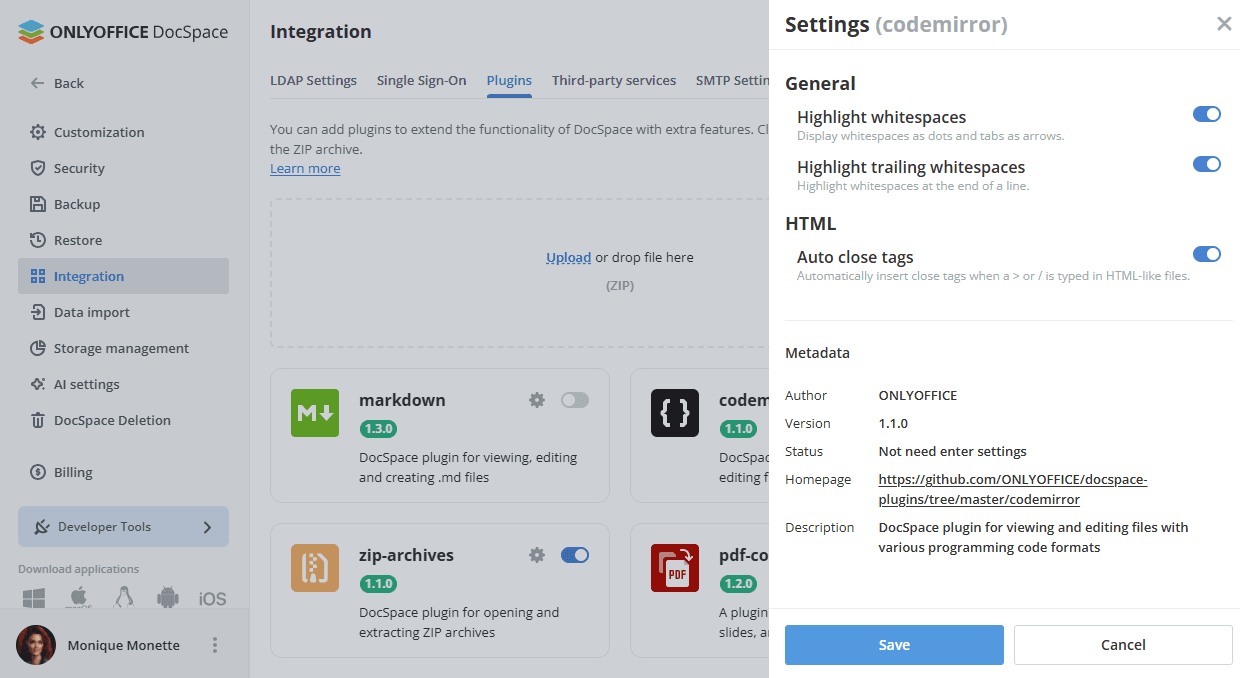Click Monique Monette's profile avatar
Screen dimensions: 1240x678
click(x=36, y=645)
